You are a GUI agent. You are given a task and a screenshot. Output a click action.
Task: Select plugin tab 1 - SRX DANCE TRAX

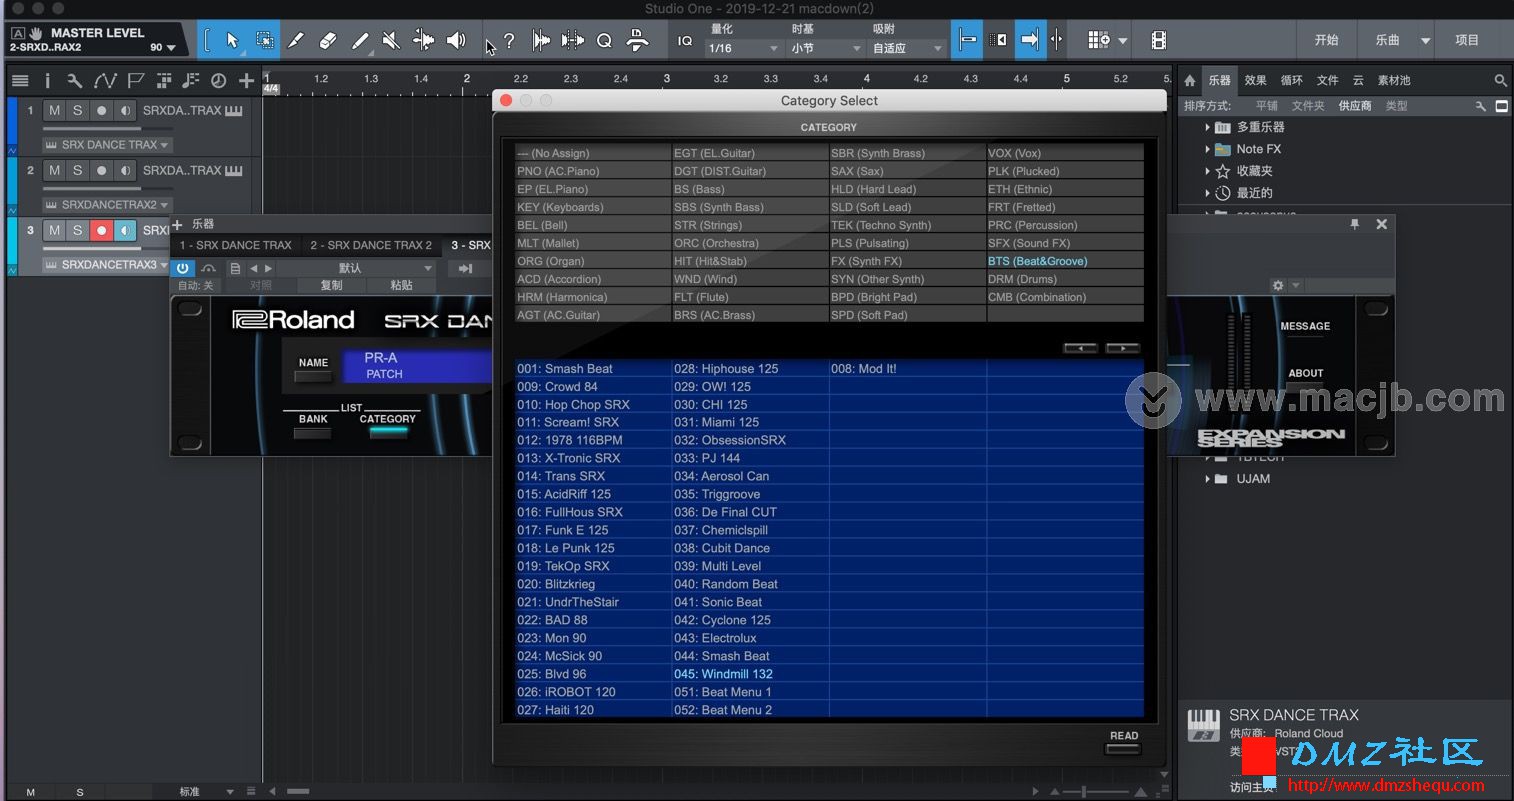(236, 245)
